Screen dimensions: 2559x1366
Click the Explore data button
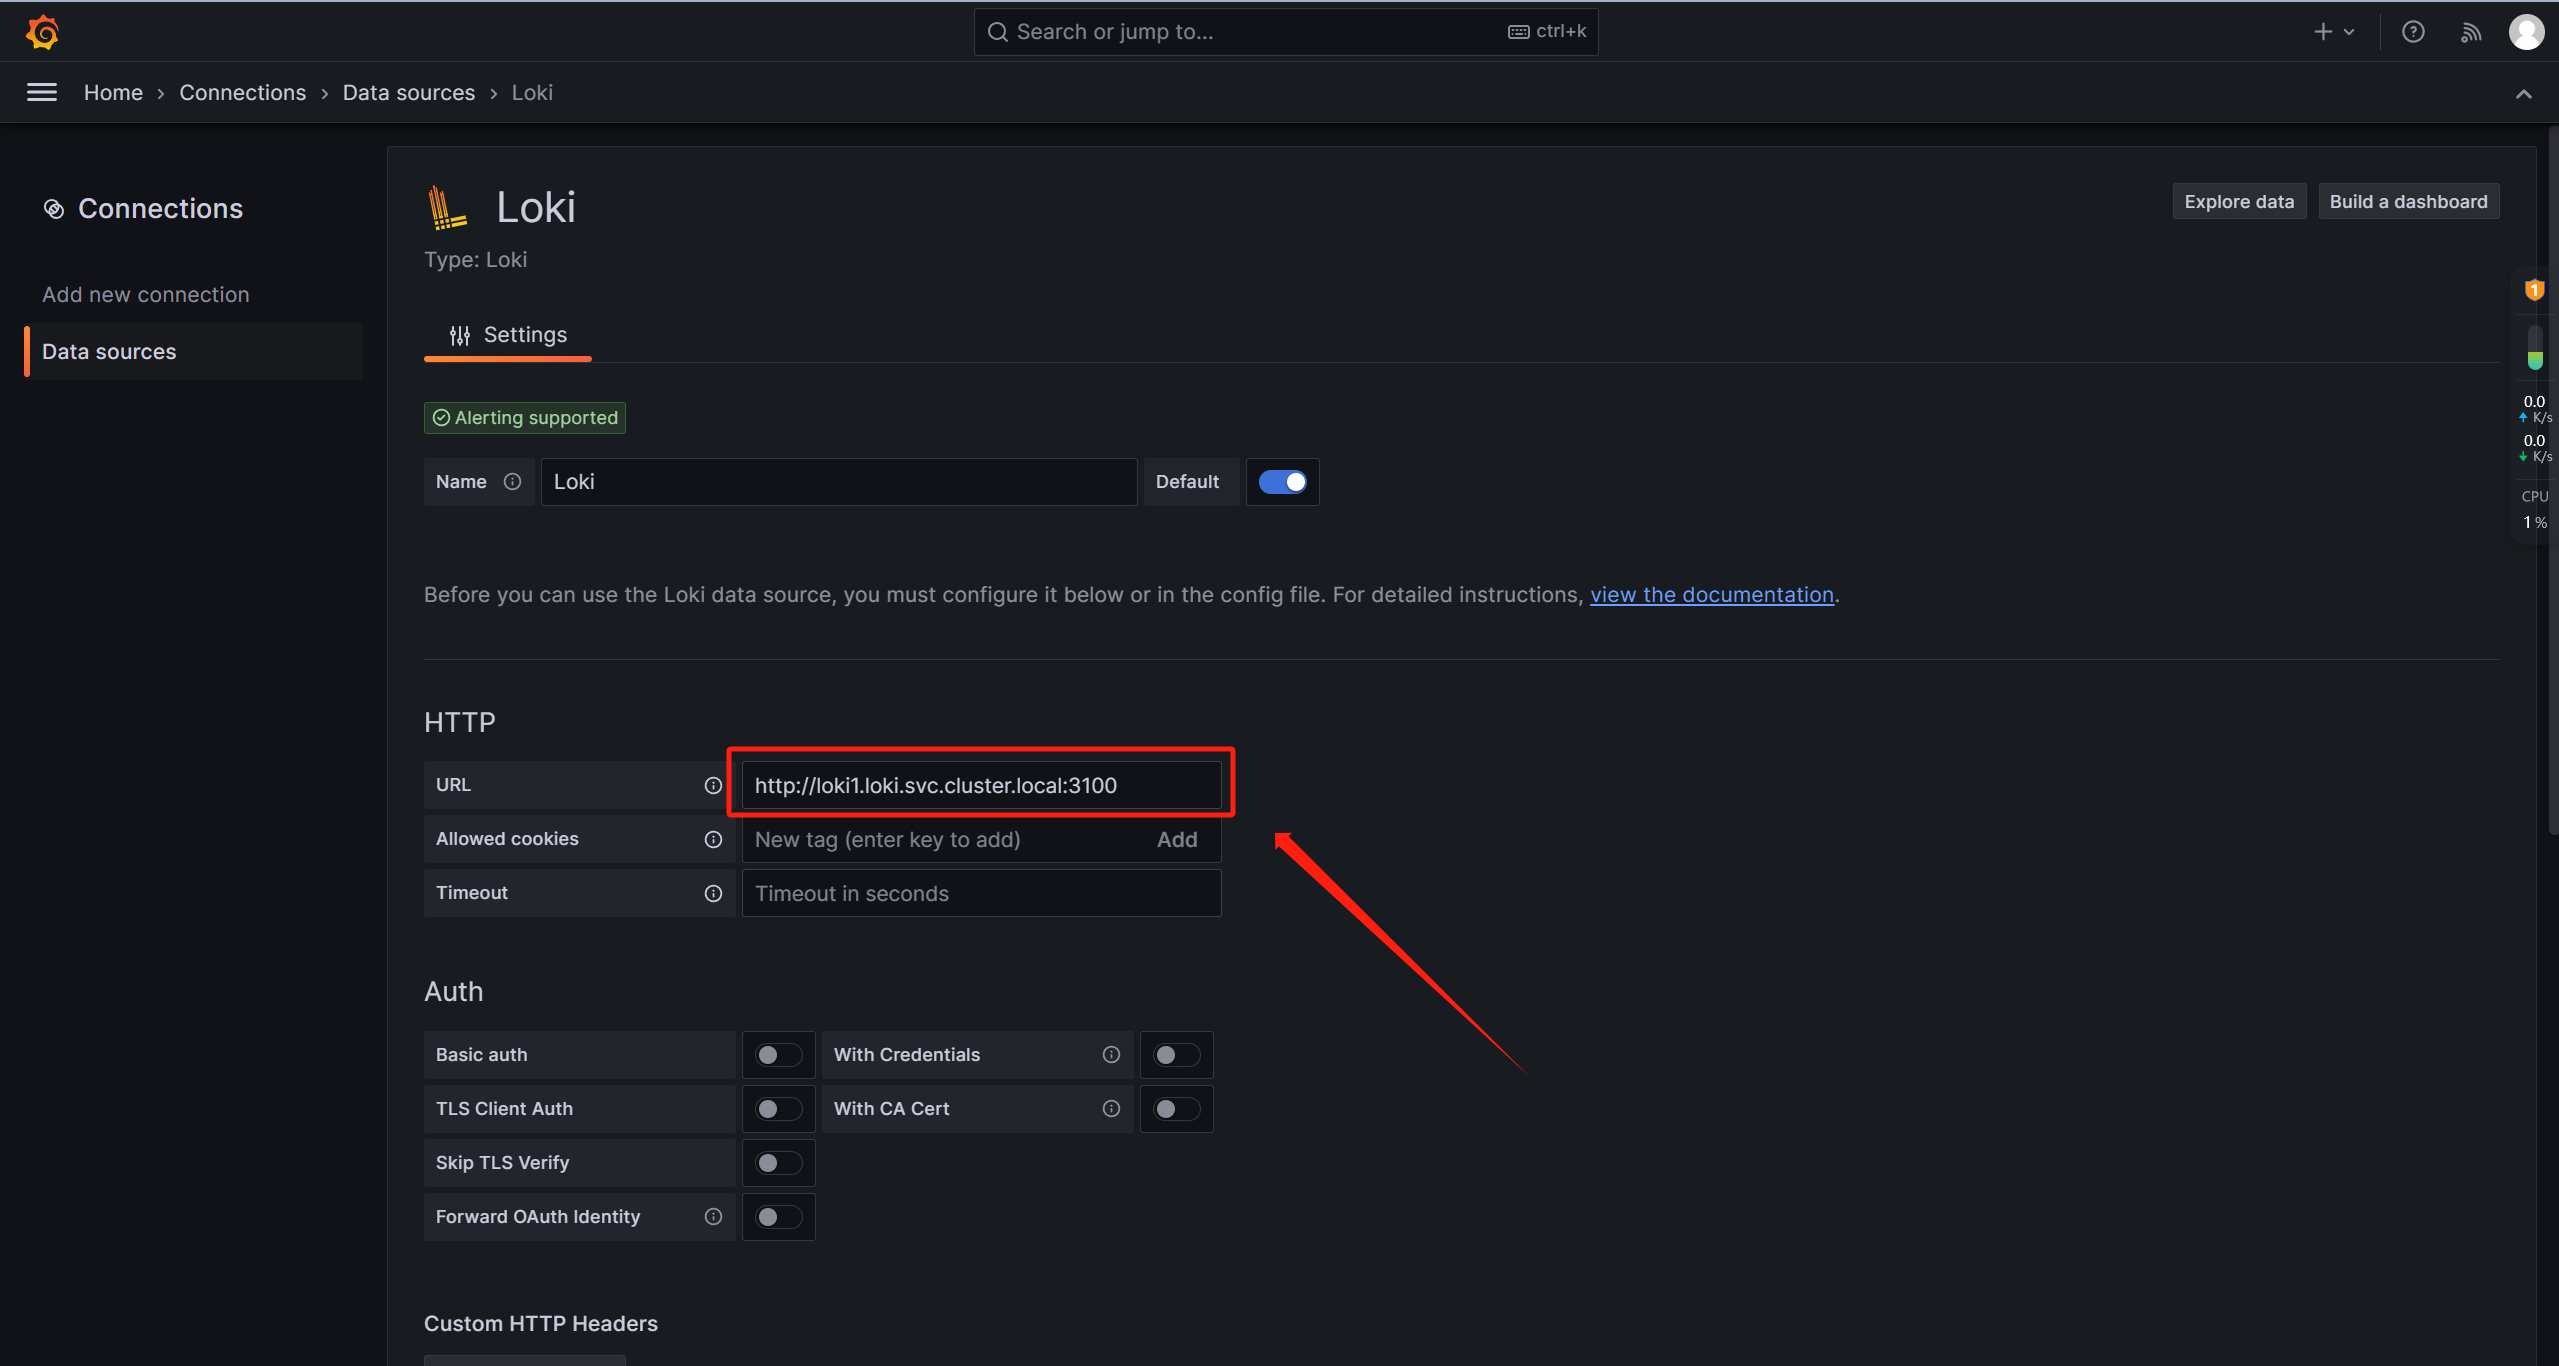pyautogui.click(x=2239, y=201)
